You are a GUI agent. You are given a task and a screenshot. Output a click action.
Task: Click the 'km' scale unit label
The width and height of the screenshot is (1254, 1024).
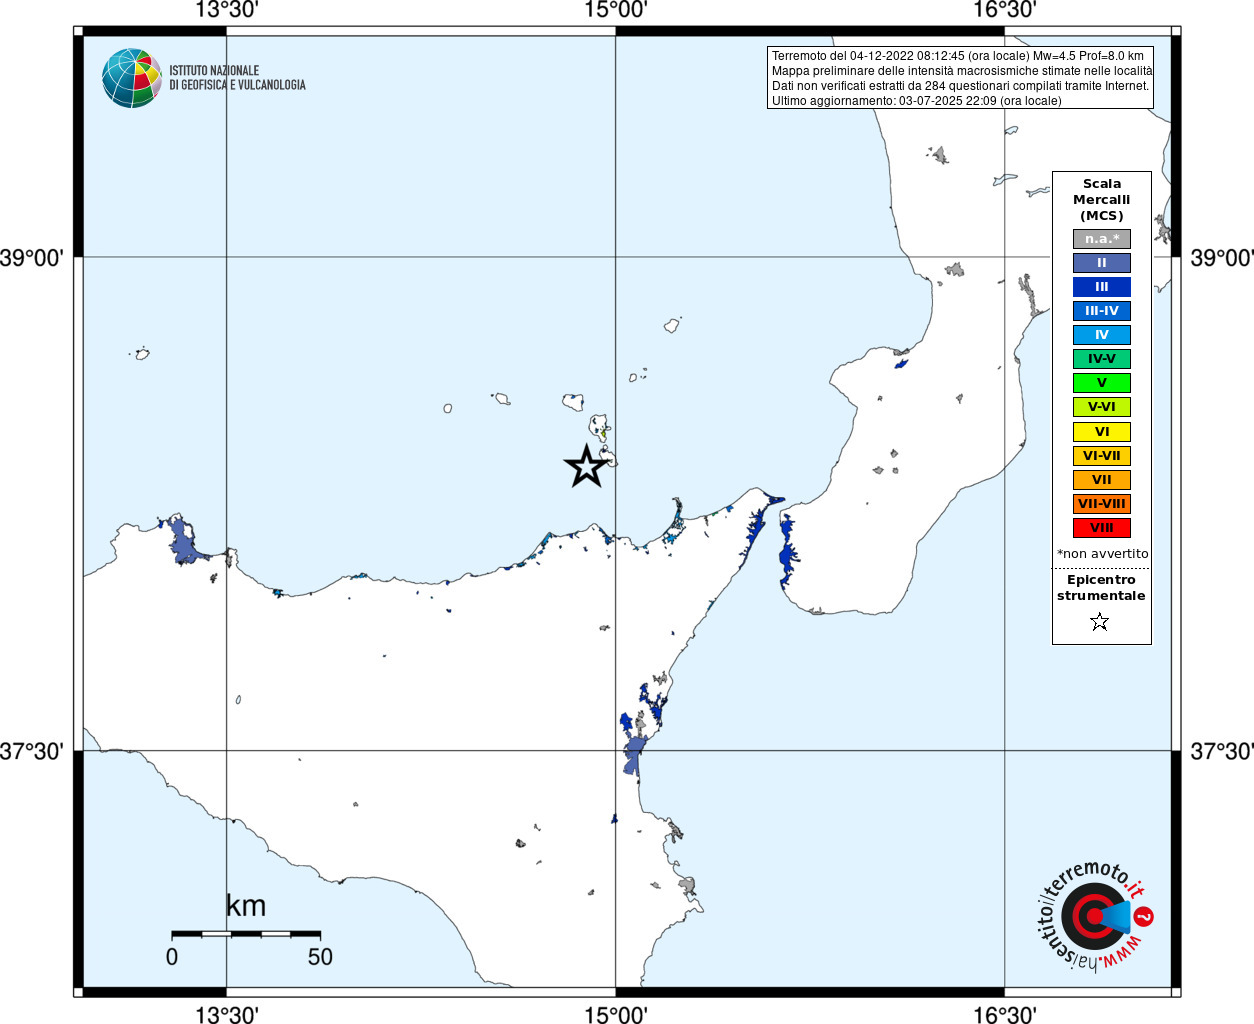click(x=246, y=905)
